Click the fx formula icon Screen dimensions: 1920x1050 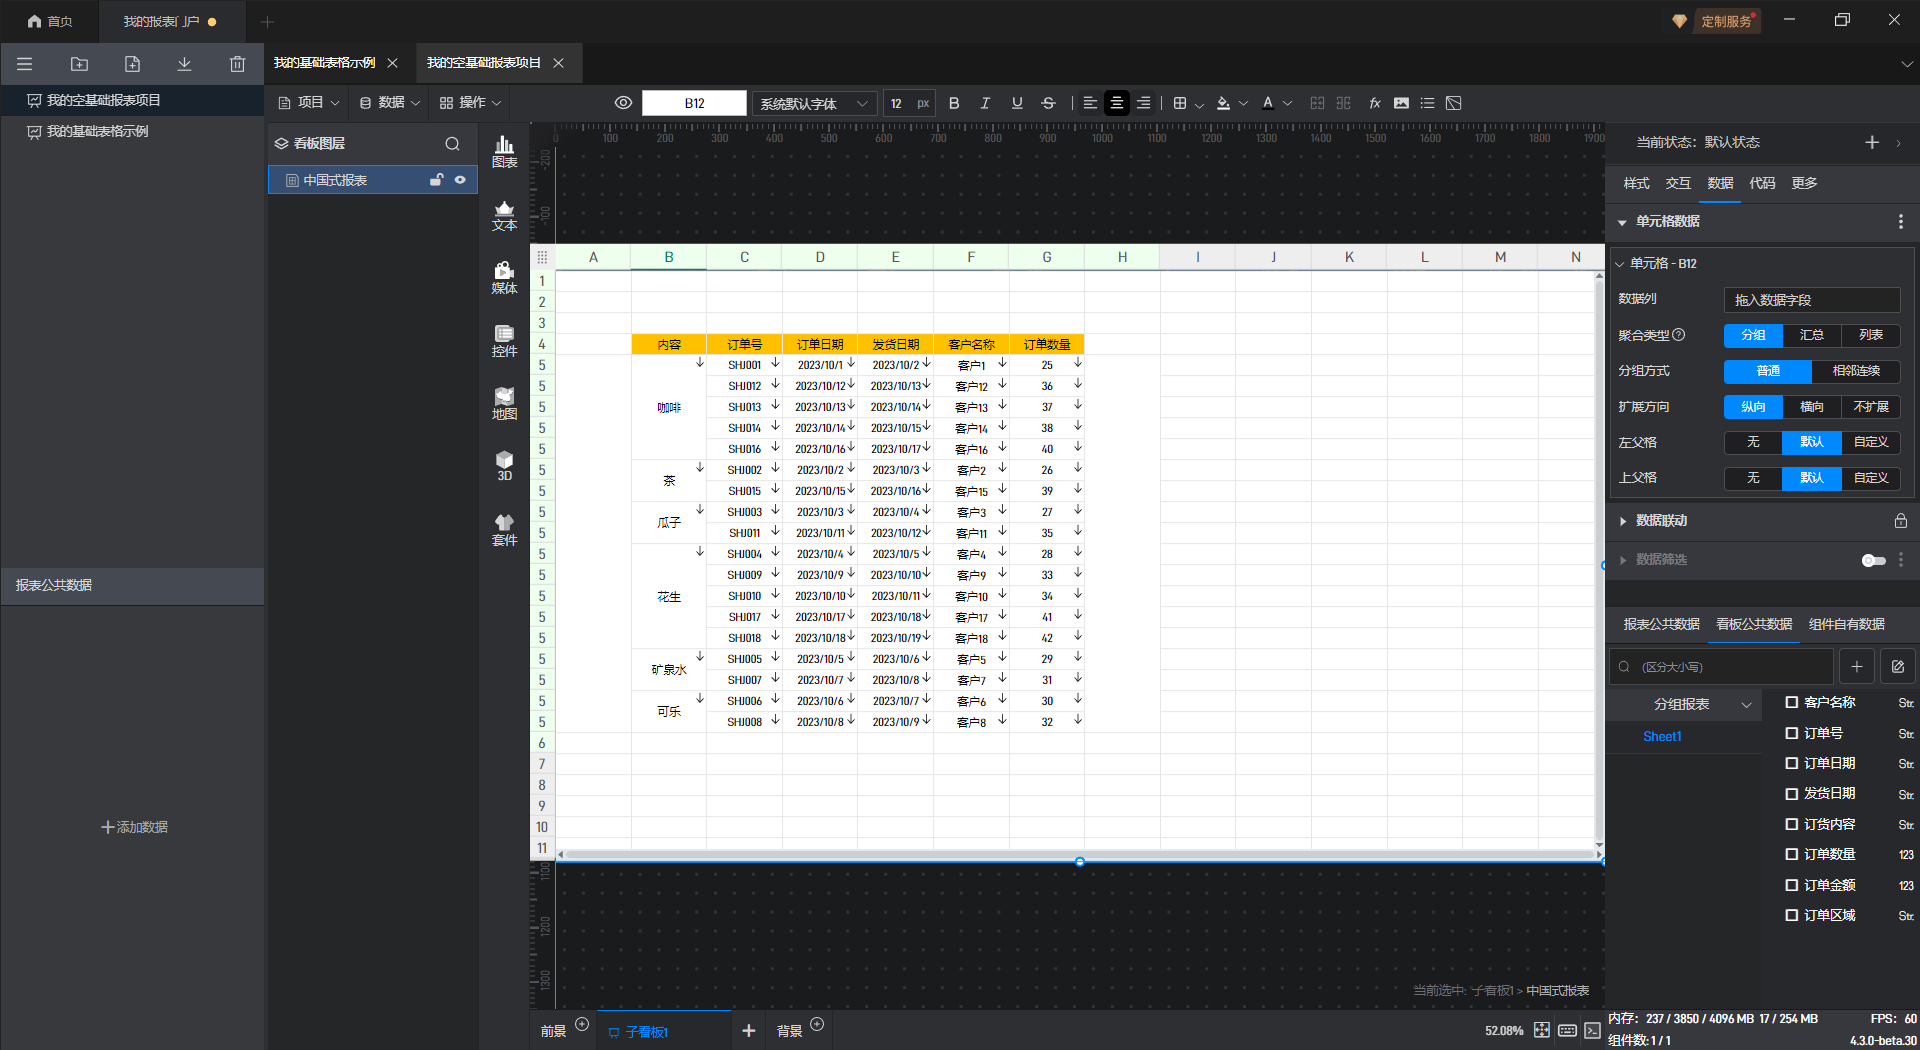point(1375,103)
